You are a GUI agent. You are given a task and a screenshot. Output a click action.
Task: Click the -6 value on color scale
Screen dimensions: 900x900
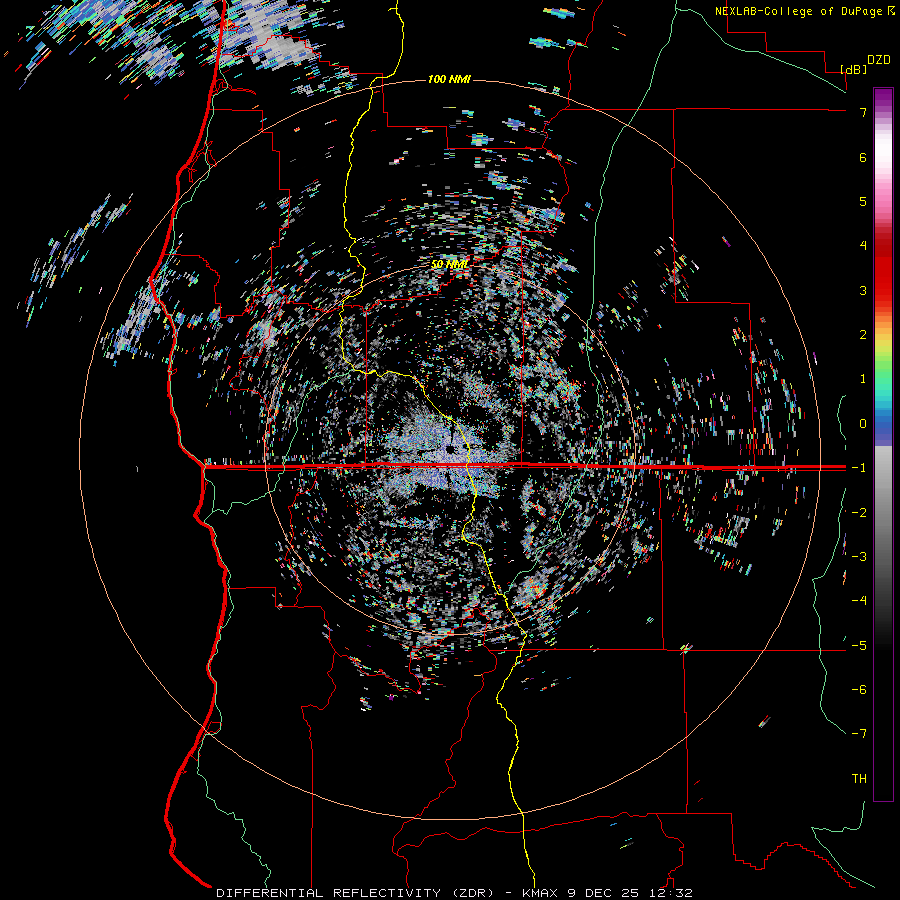coord(859,689)
